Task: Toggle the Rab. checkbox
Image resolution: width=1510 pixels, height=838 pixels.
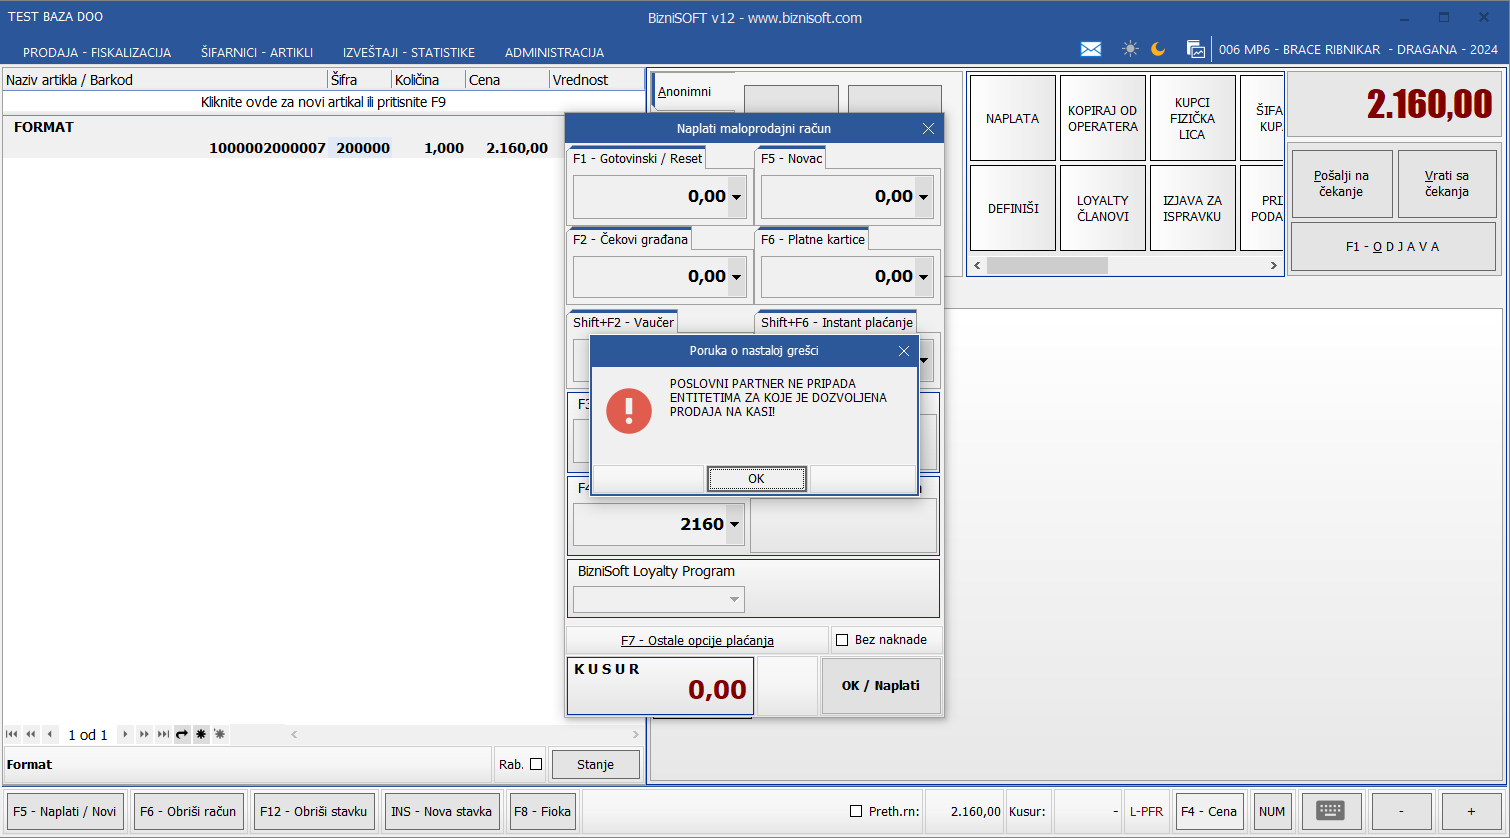Action: click(x=536, y=764)
